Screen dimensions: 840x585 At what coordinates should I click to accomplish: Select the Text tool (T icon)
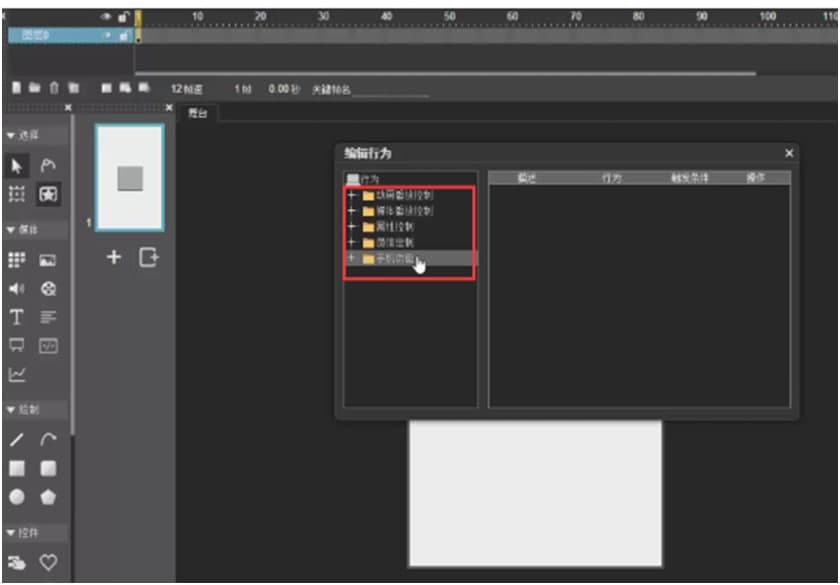[17, 317]
